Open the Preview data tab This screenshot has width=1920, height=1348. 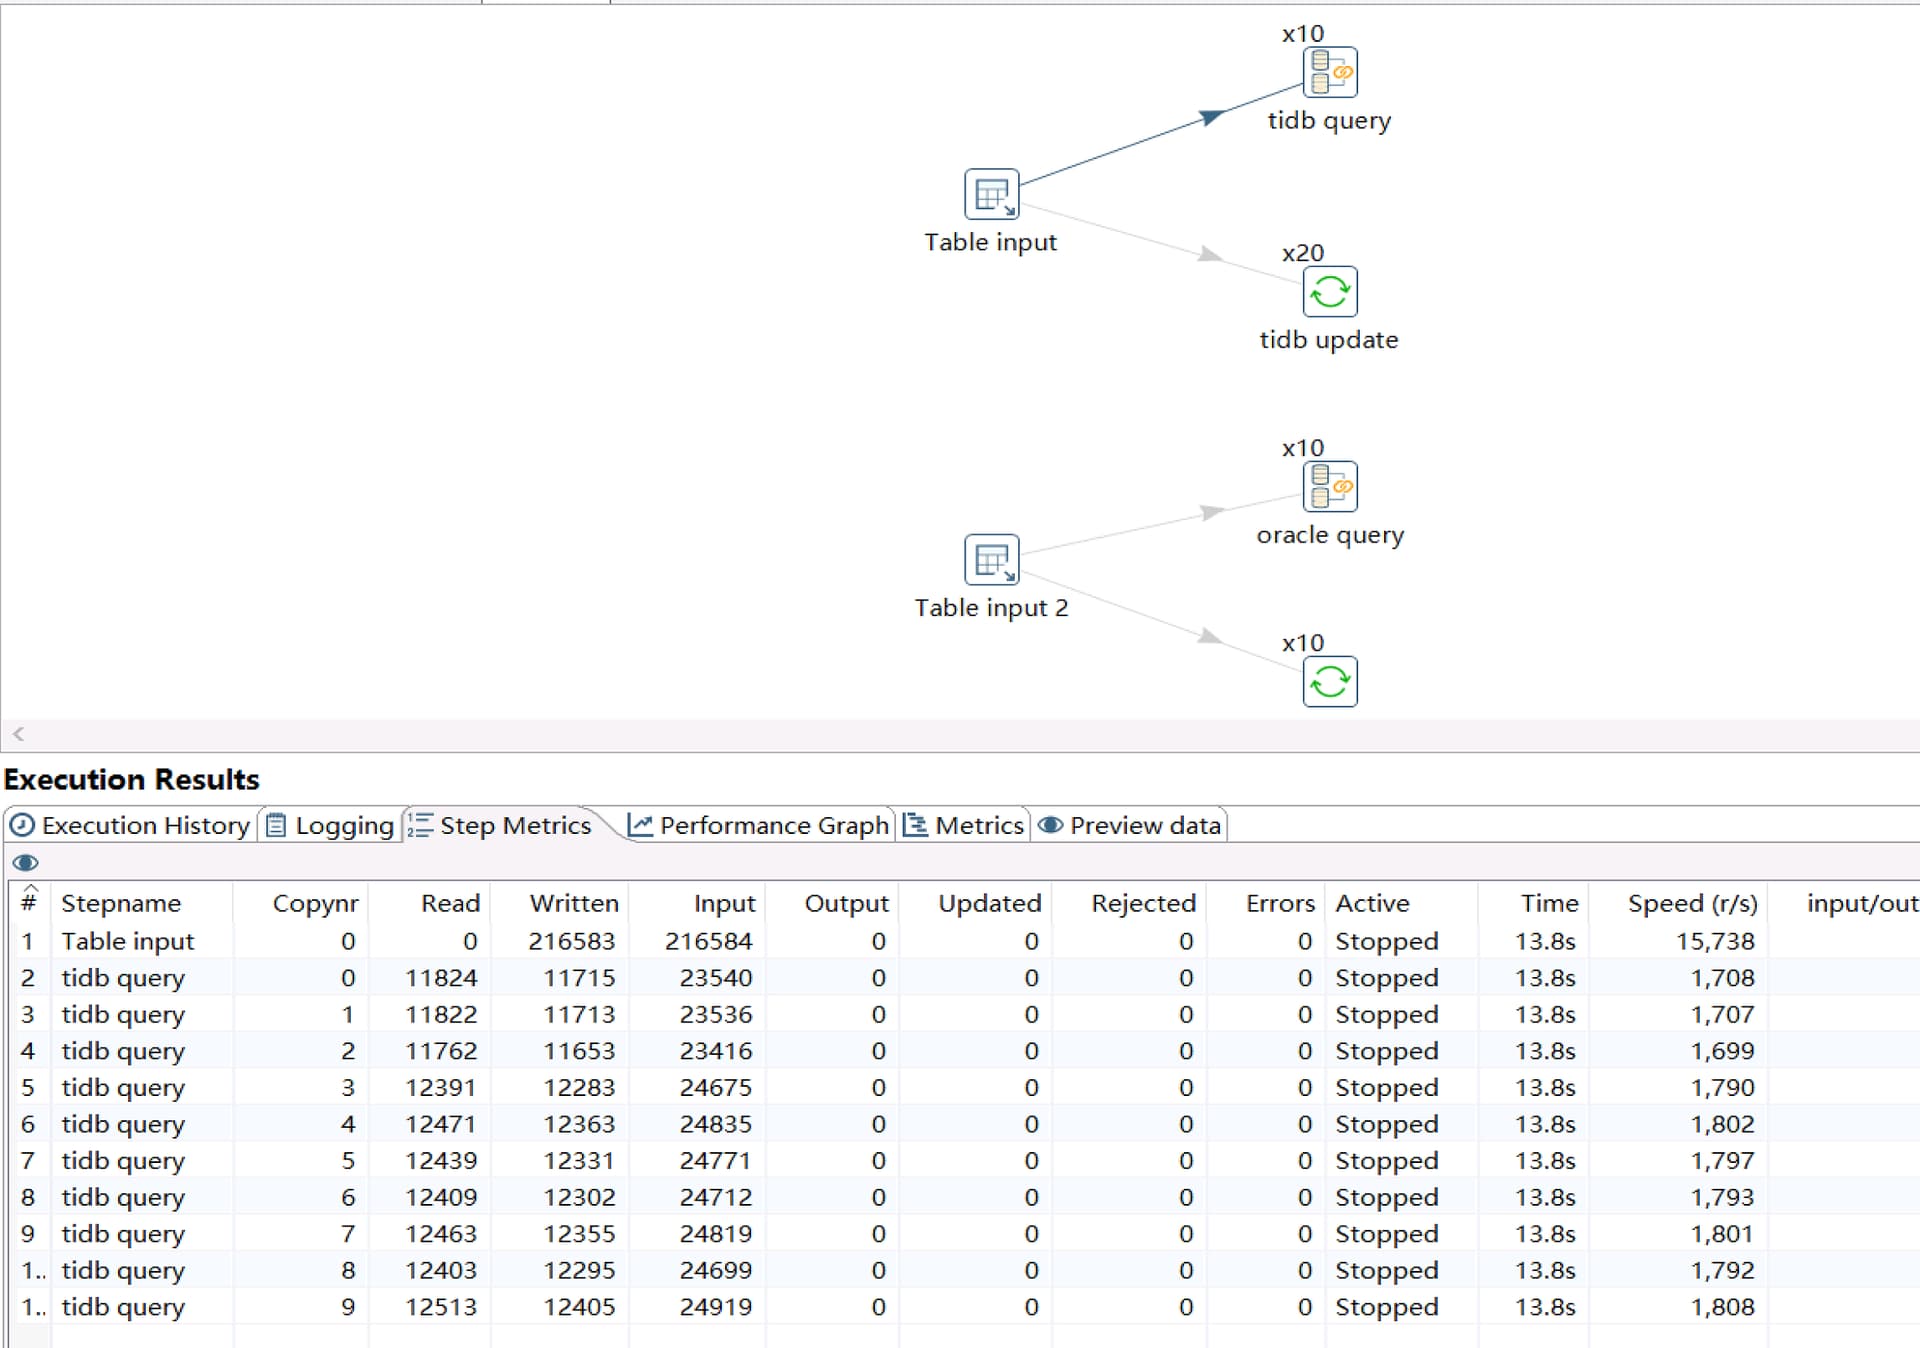click(1130, 826)
